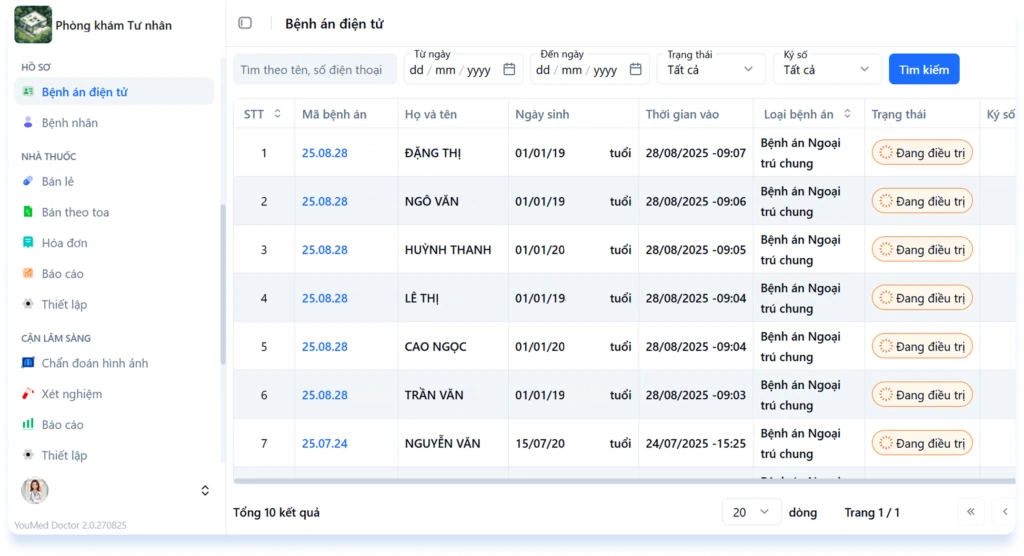Click the Bệnh nhân person icon
Screen dimensions: 1024x556
click(x=28, y=123)
